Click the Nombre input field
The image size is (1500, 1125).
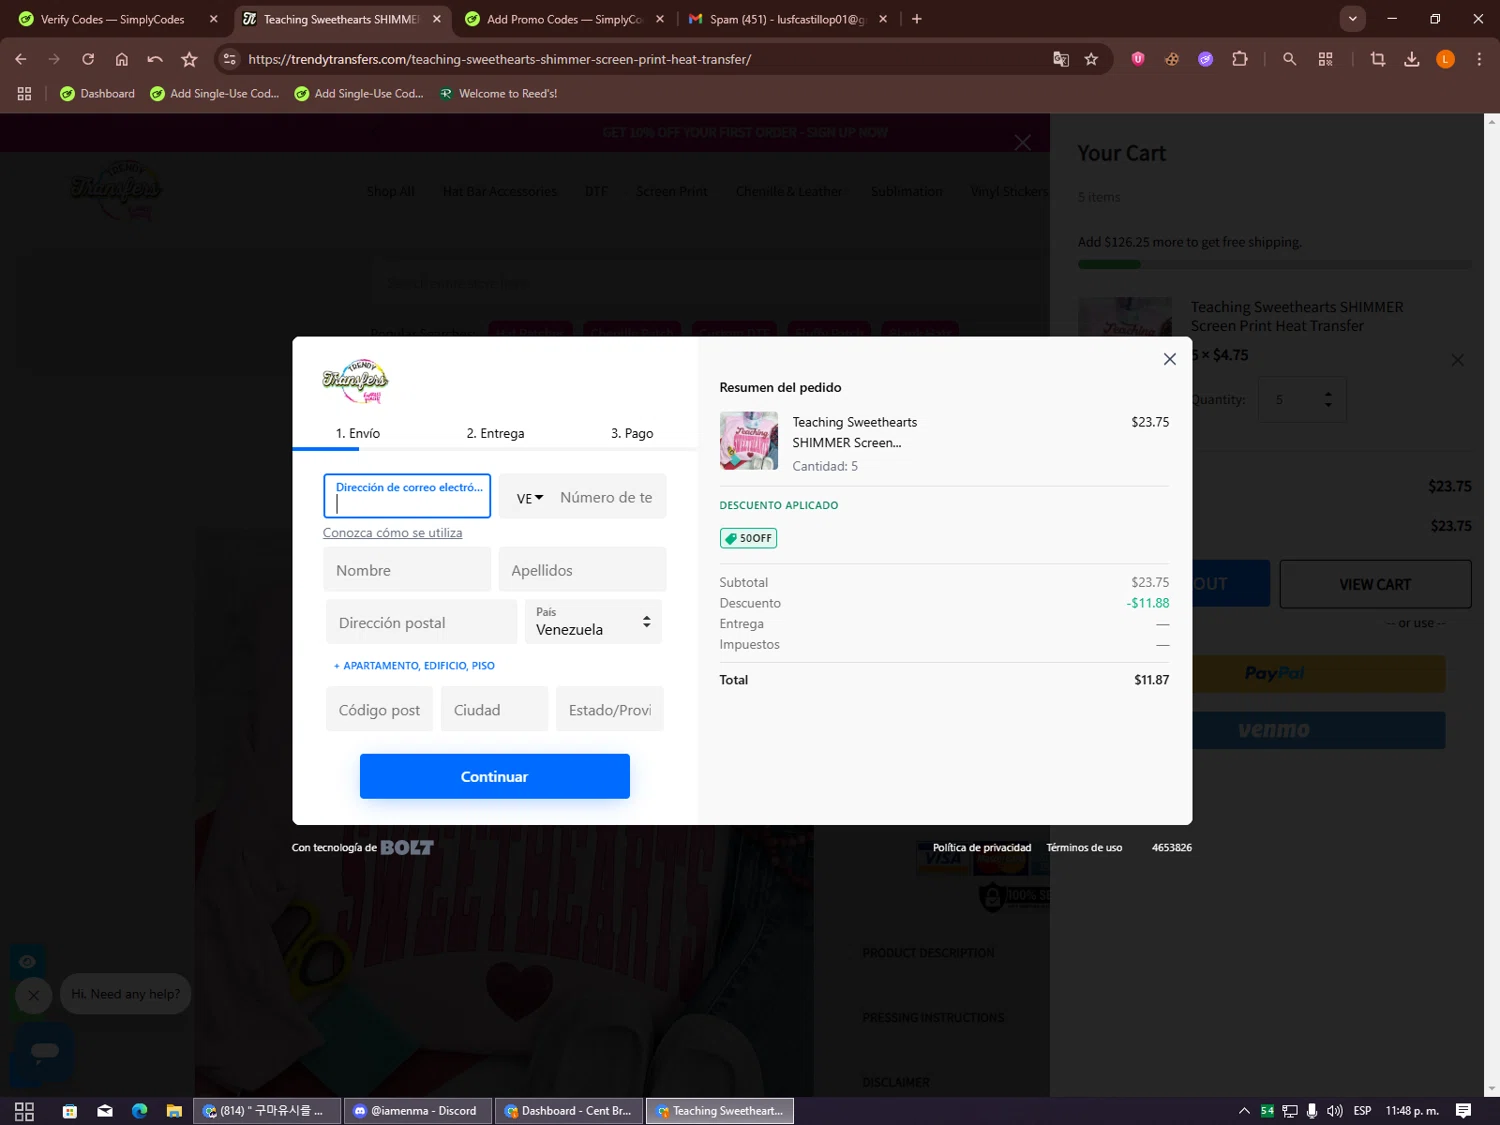coord(407,570)
